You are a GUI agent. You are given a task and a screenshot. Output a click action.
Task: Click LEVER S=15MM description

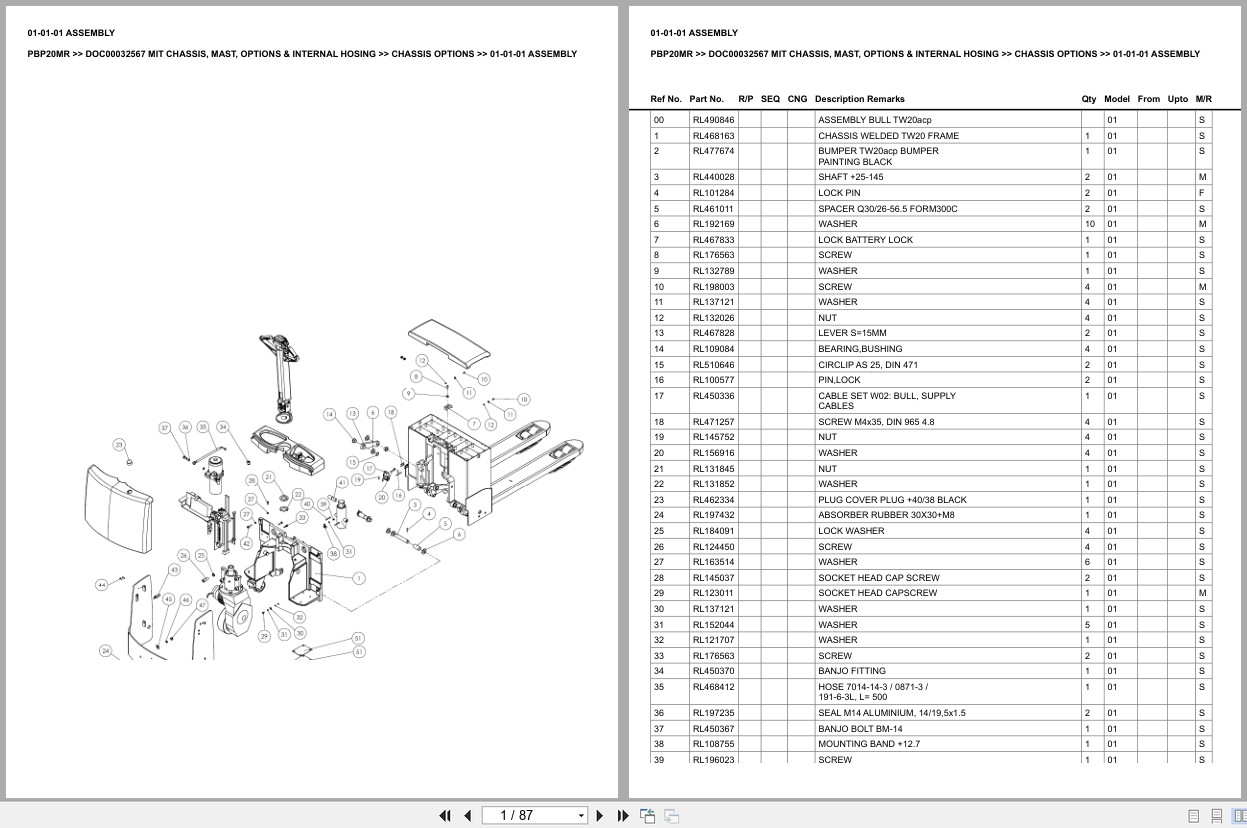852,333
